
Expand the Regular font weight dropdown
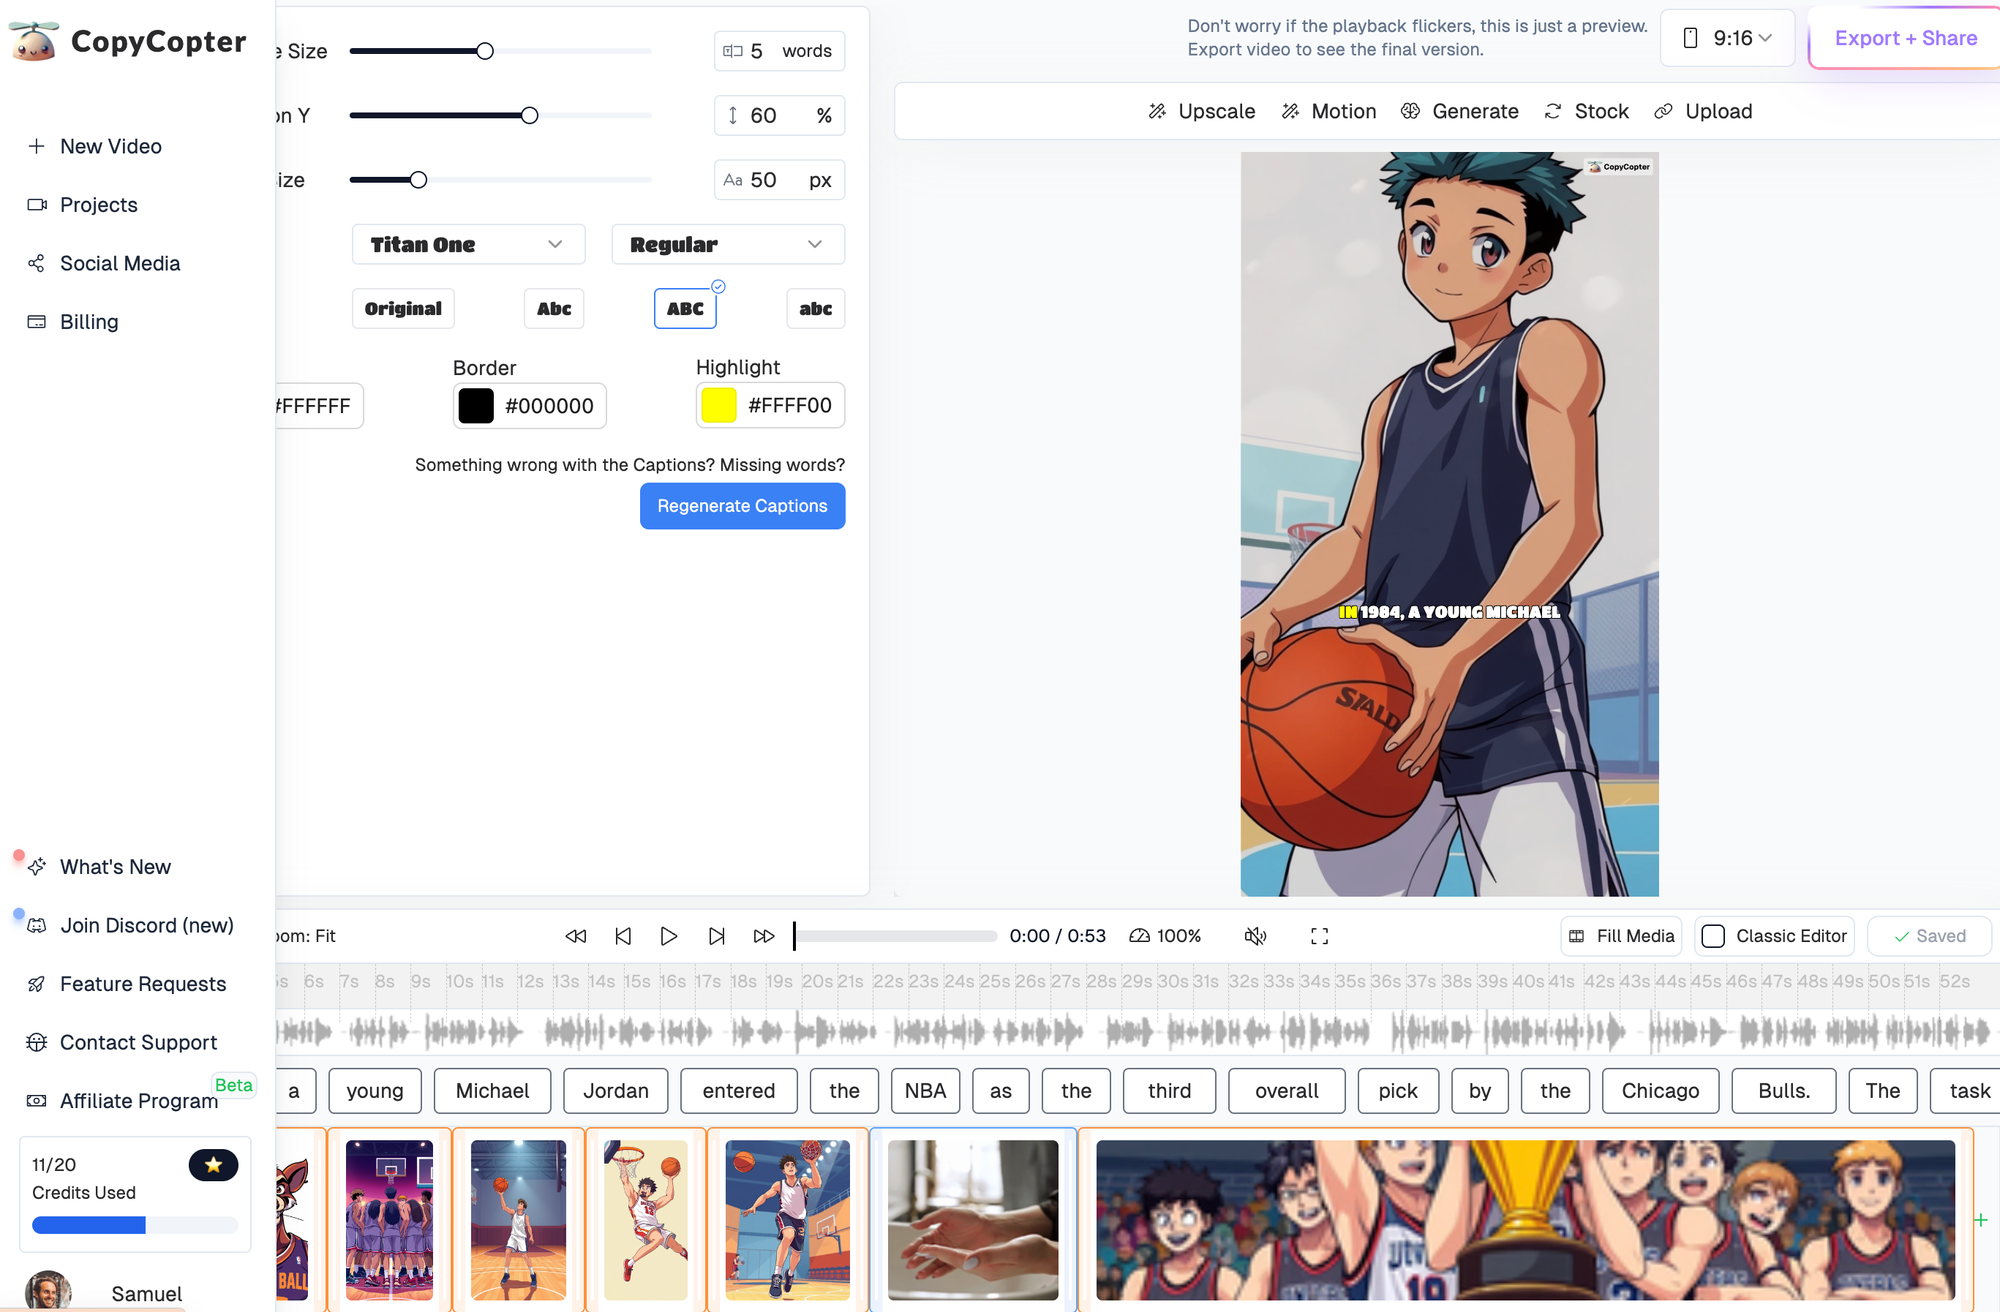tap(727, 244)
